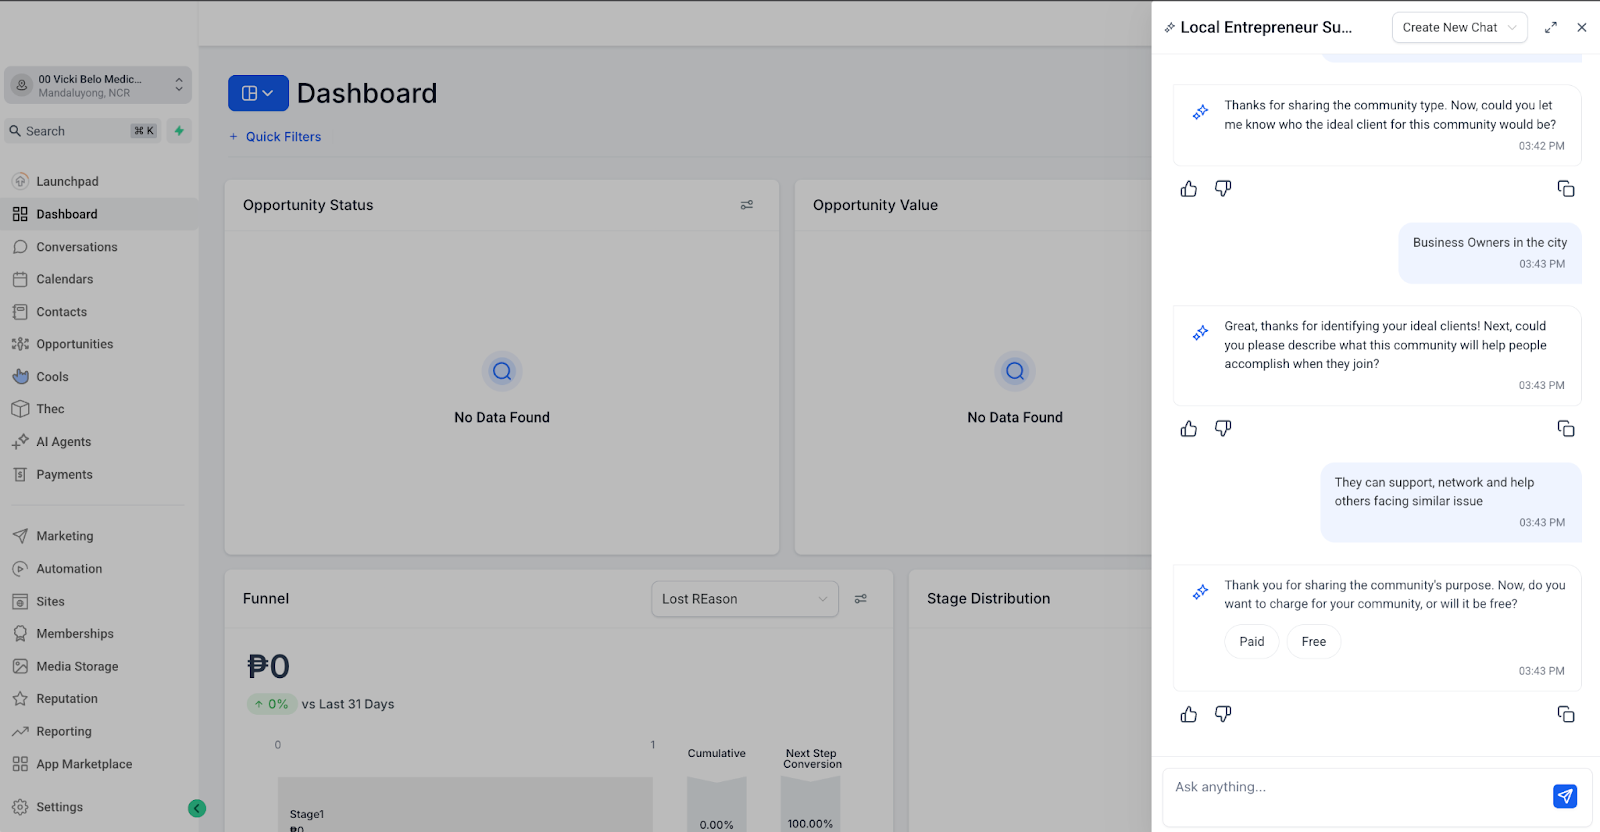The image size is (1600, 832).
Task: Thumbs down the community purpose message
Action: pos(1223,429)
